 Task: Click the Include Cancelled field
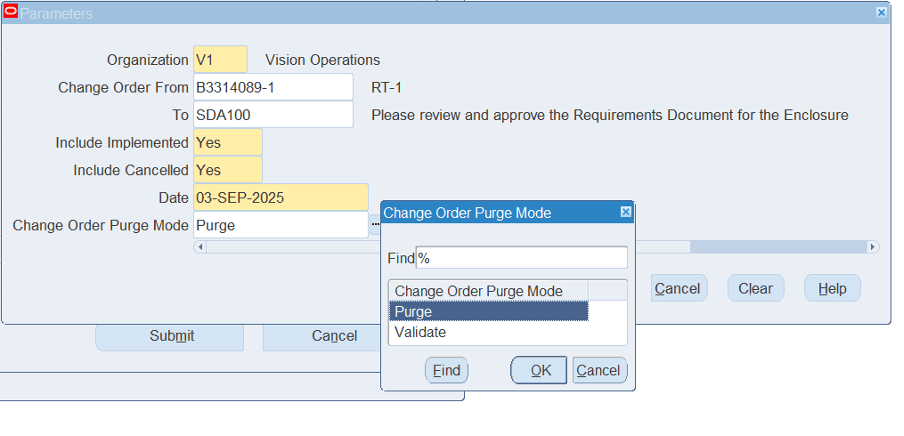pos(228,170)
